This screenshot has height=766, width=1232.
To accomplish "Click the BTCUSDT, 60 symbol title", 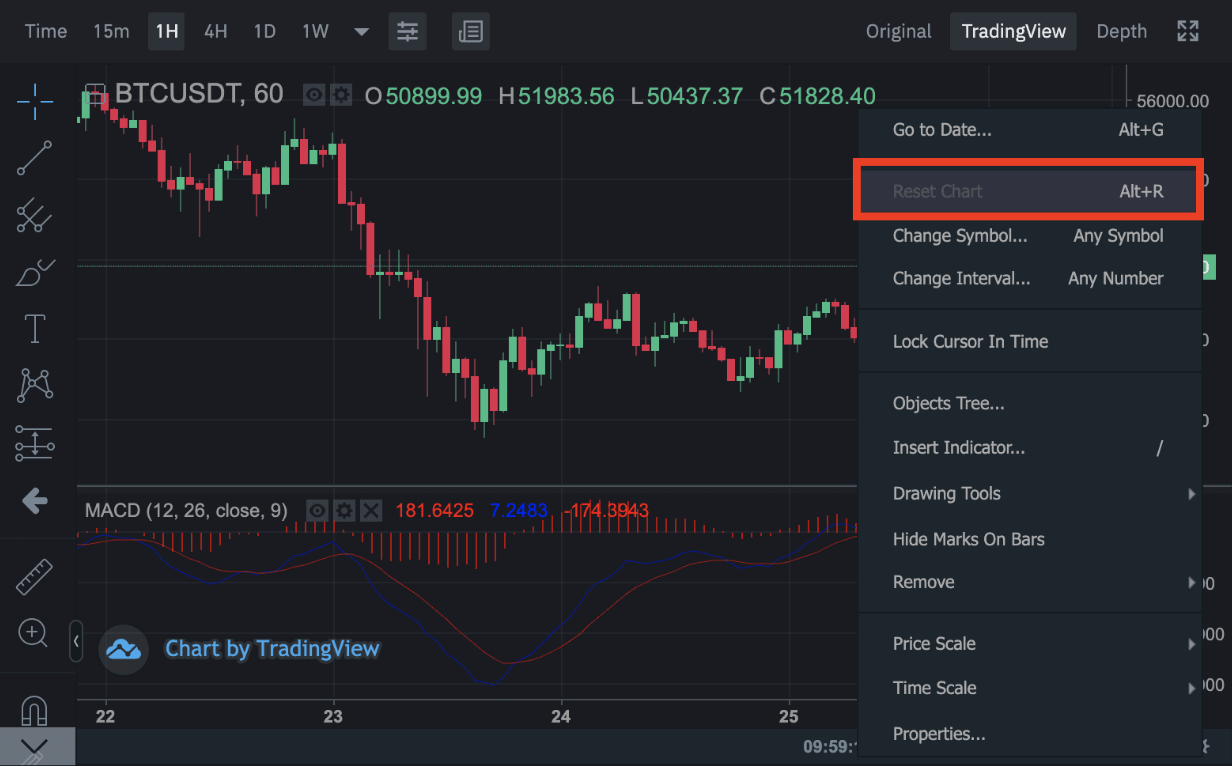I will 199,94.
